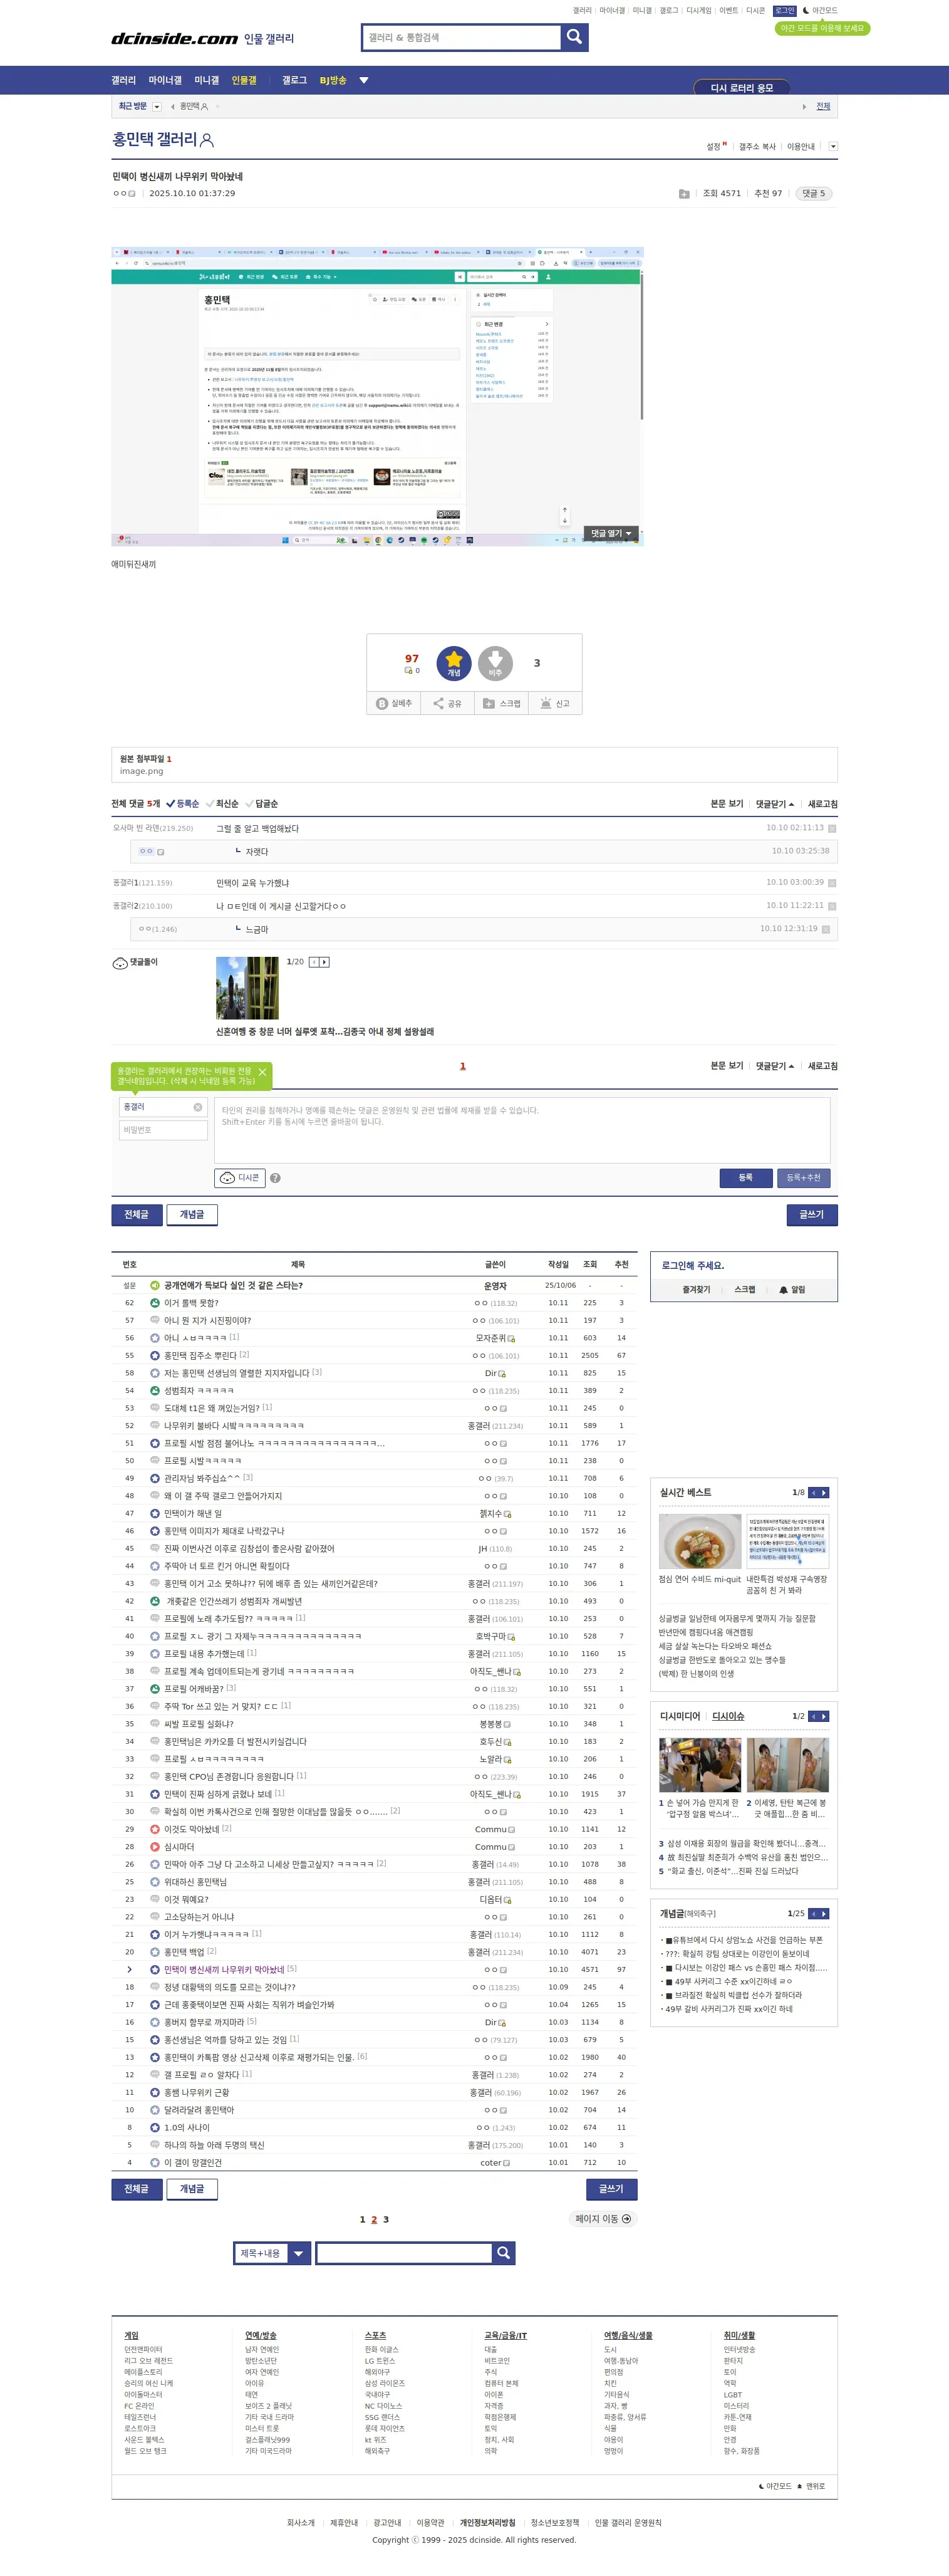Go to page 3 of post list

point(386,2219)
